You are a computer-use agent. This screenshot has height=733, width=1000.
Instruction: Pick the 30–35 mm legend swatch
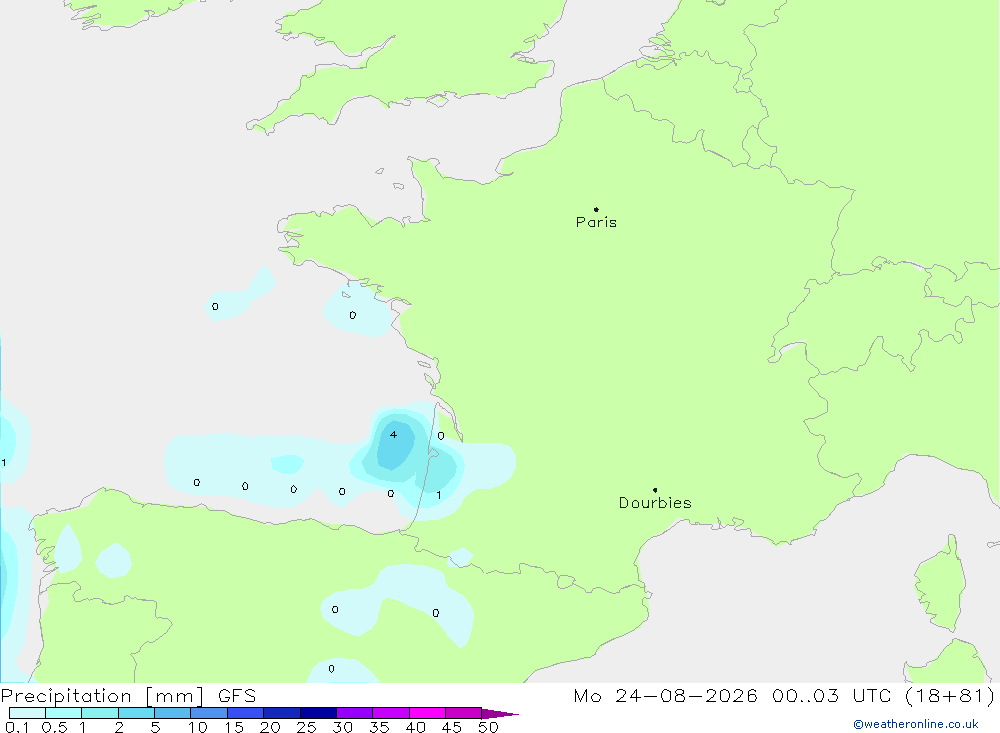tap(355, 713)
